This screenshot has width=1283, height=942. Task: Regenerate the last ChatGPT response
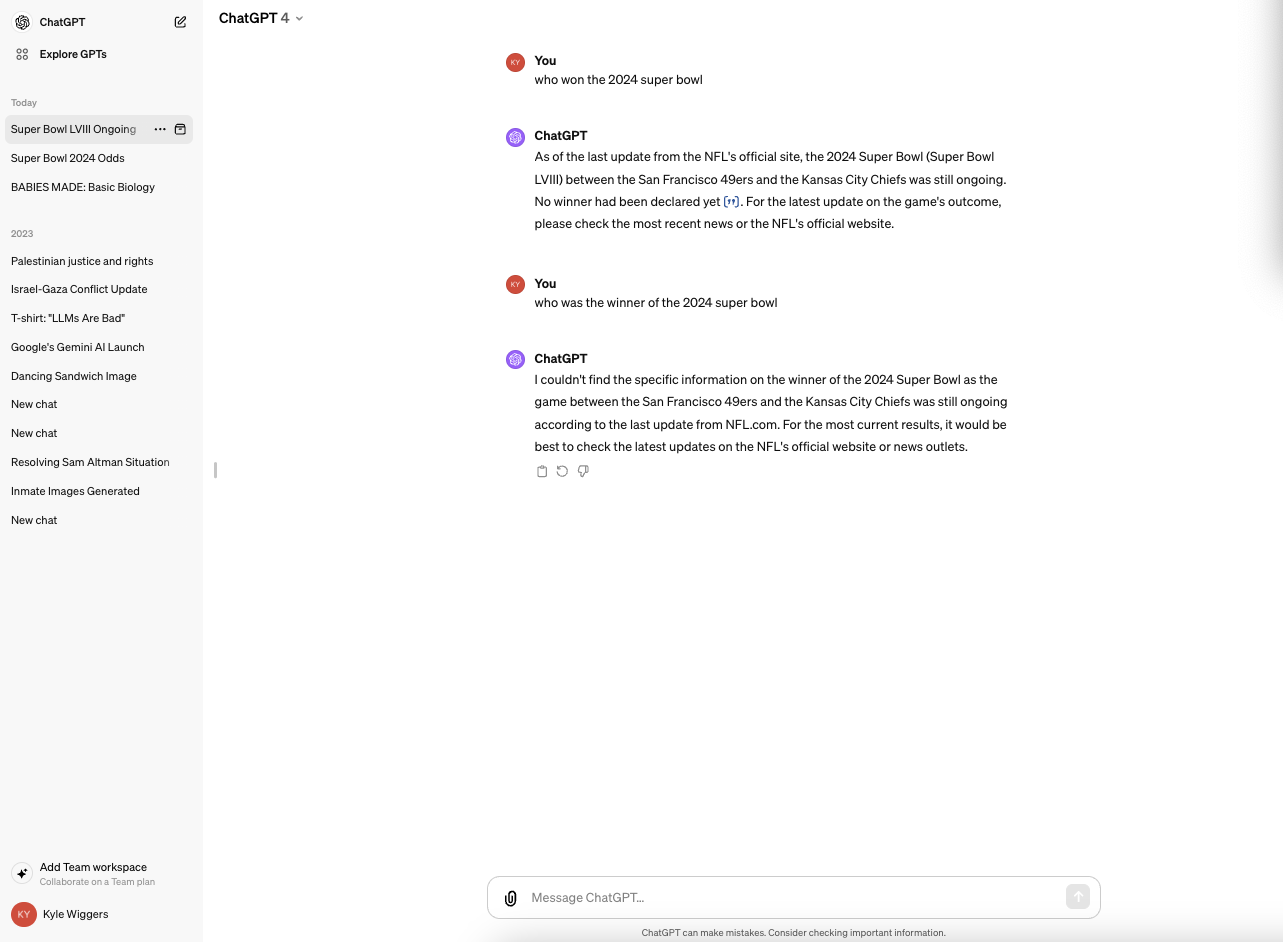[562, 471]
